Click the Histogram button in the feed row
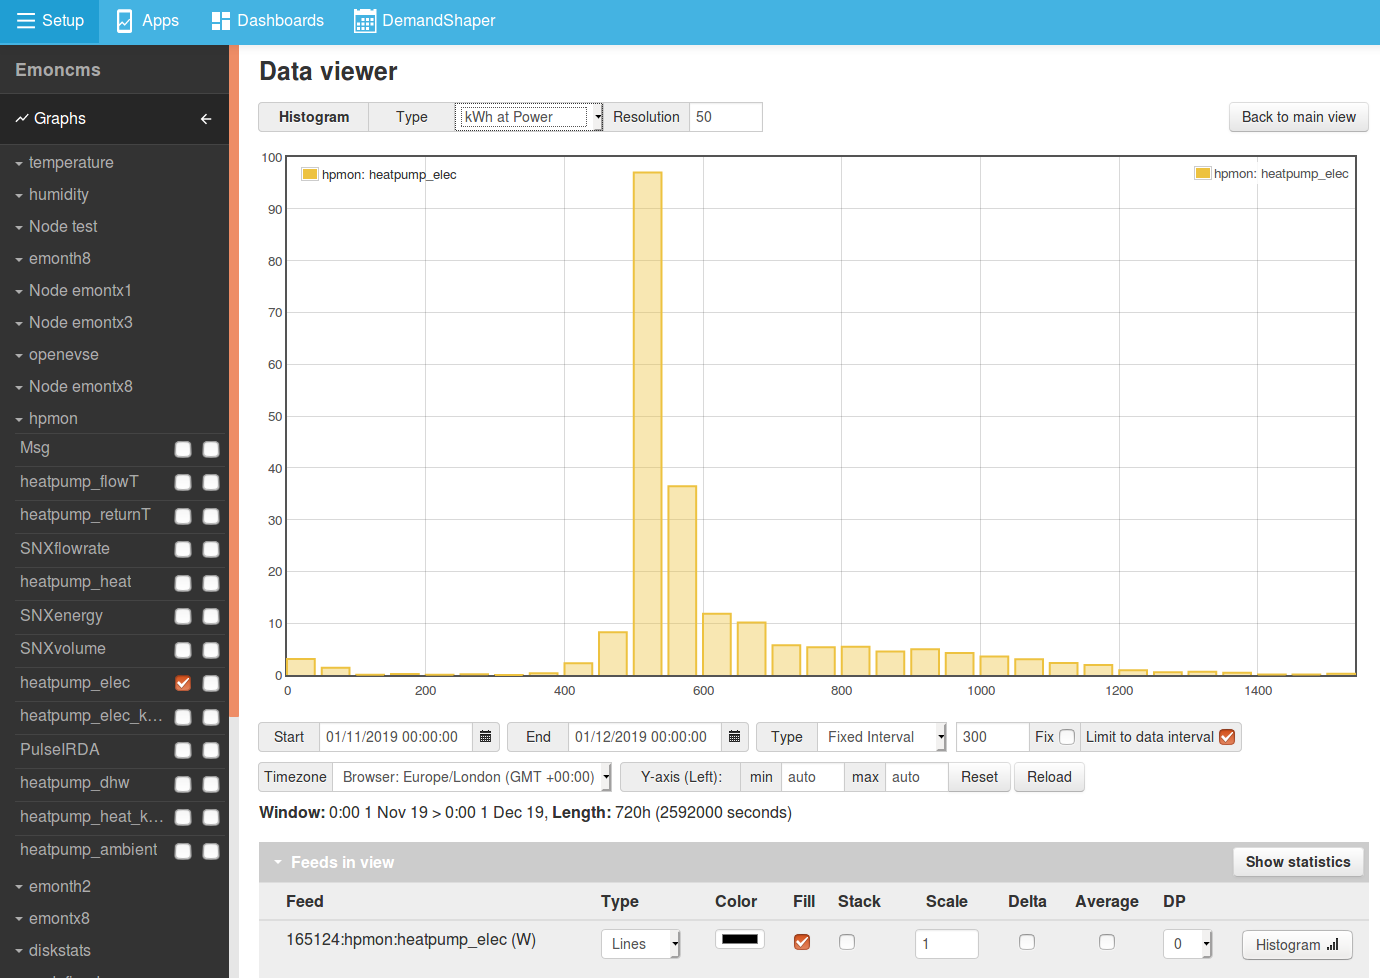The width and height of the screenshot is (1380, 978). point(1297,945)
